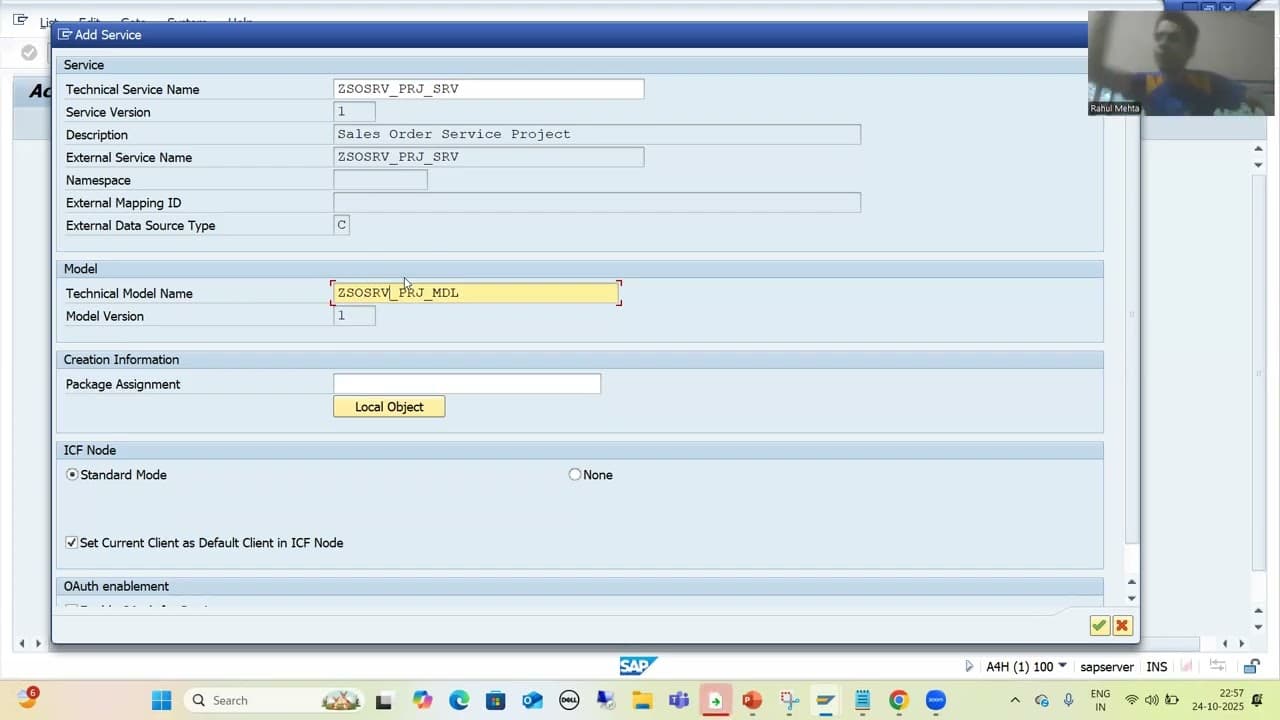Click the connection icon left of the lock
Viewport: 1280px width, 720px height.
[1218, 667]
